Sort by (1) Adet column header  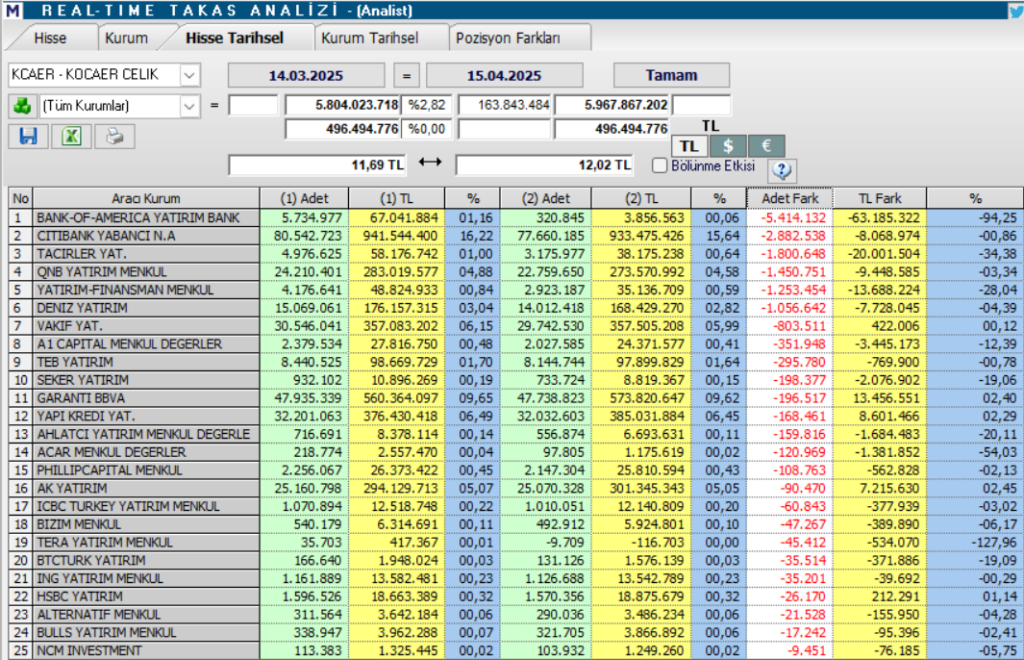coord(304,198)
